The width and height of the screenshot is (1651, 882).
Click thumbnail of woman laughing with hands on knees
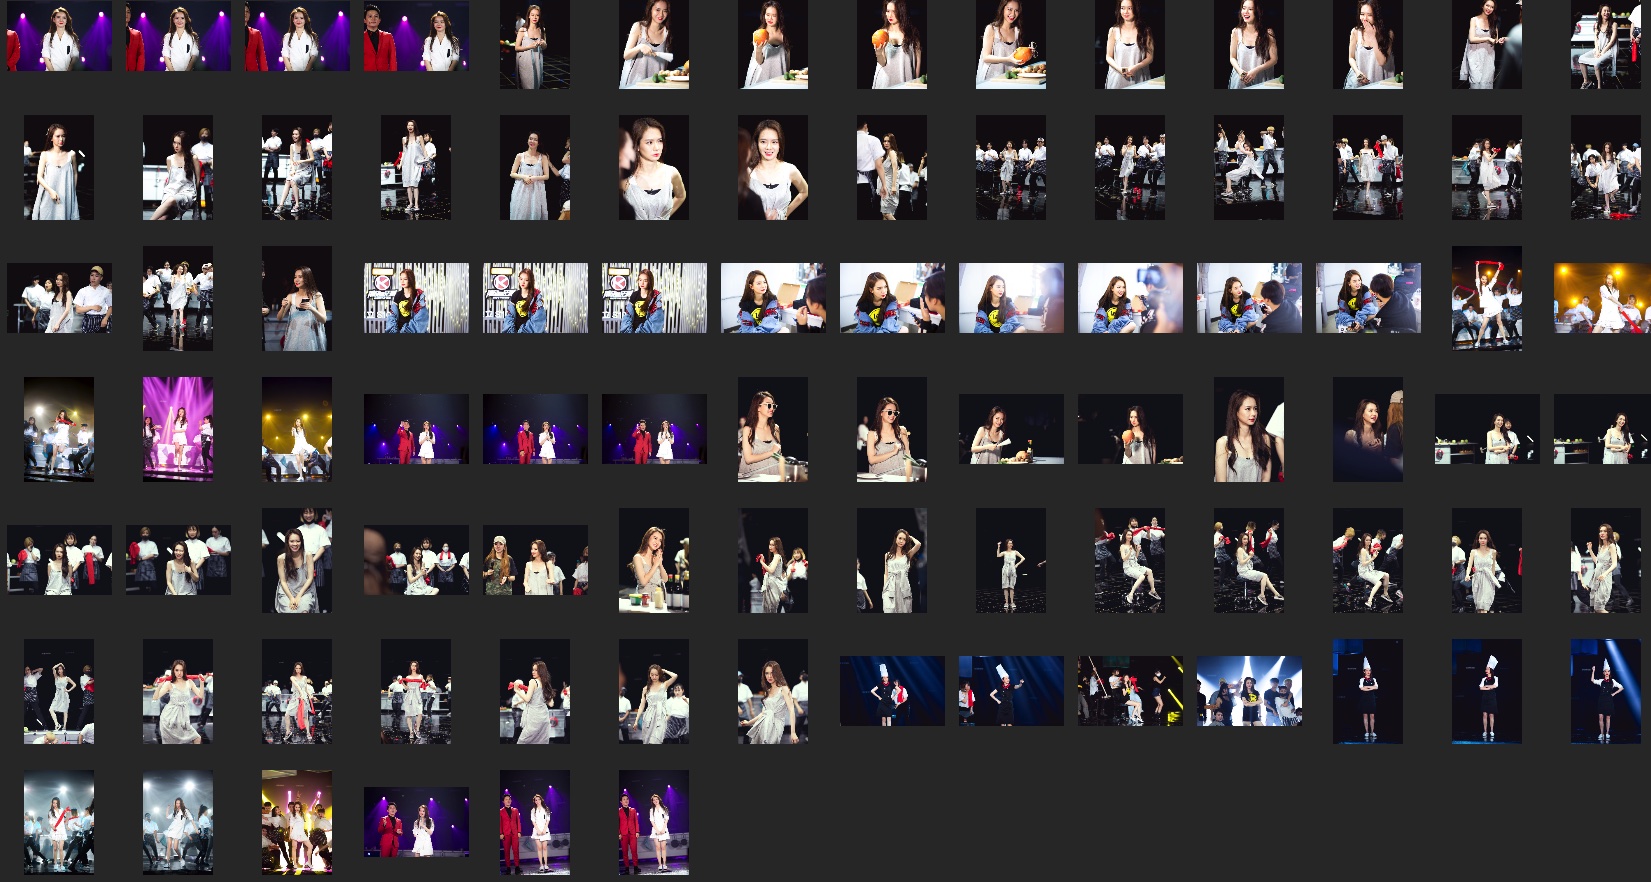tap(297, 560)
